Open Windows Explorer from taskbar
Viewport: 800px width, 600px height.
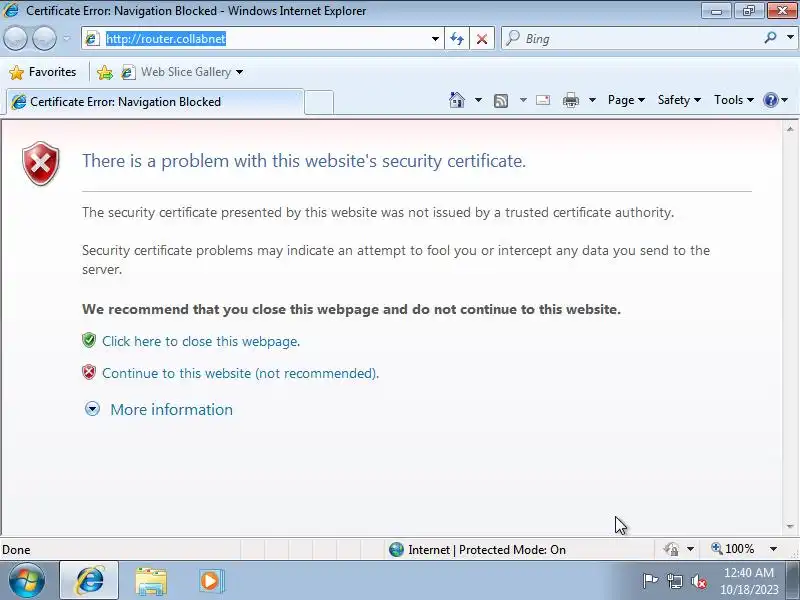(151, 581)
